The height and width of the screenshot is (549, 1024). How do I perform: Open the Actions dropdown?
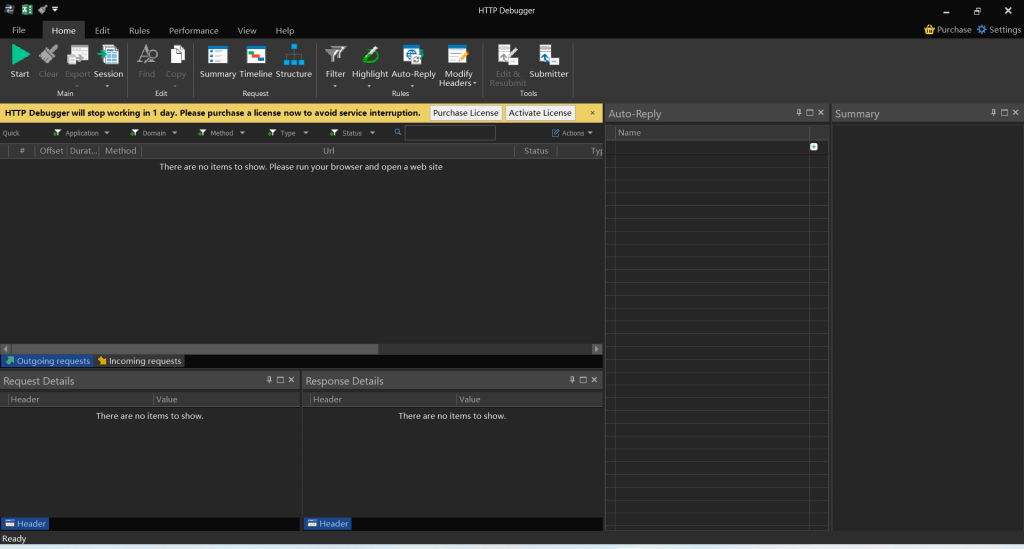point(572,133)
